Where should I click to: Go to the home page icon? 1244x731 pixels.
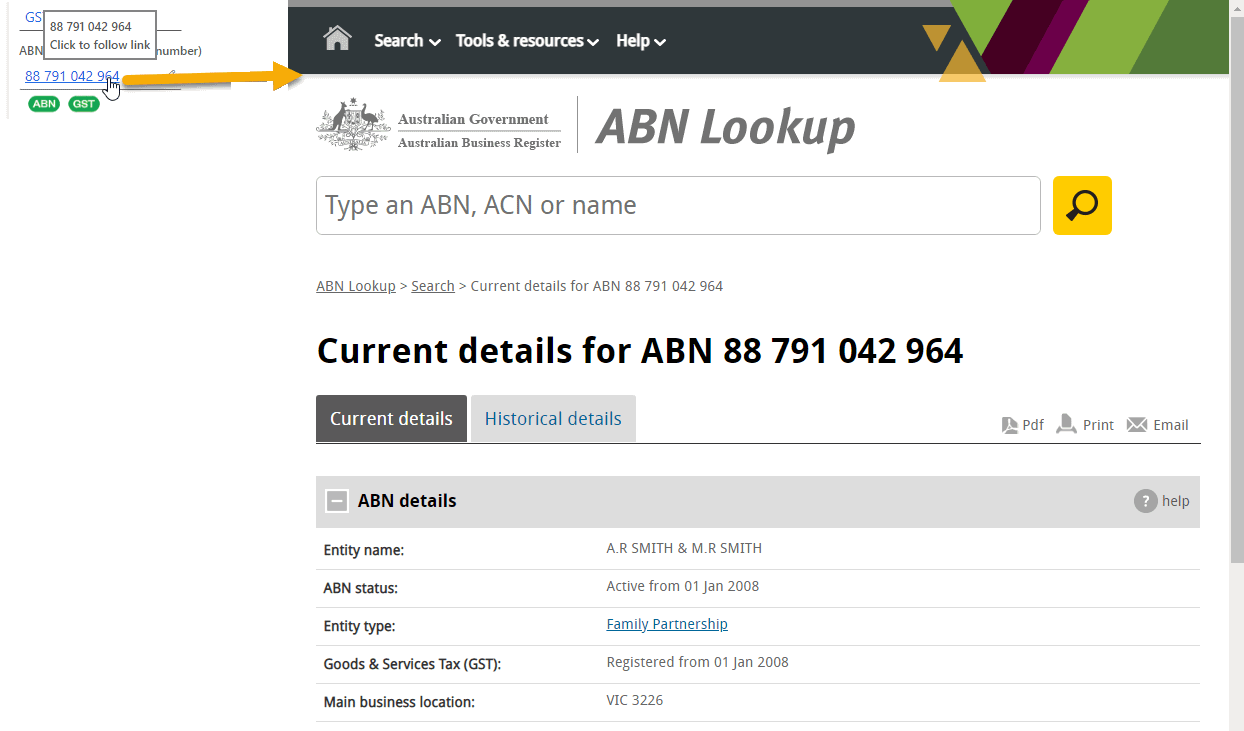tap(338, 39)
